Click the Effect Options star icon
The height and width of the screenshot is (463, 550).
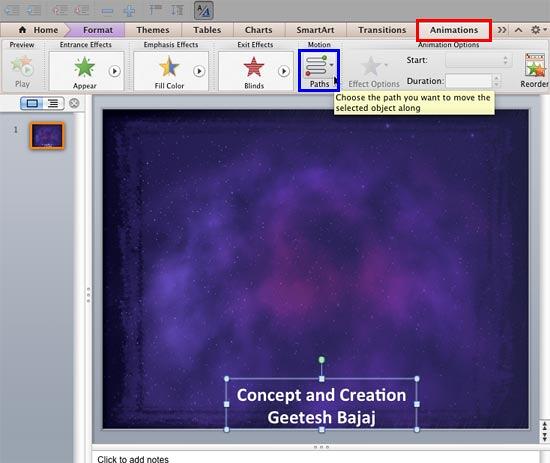371,66
